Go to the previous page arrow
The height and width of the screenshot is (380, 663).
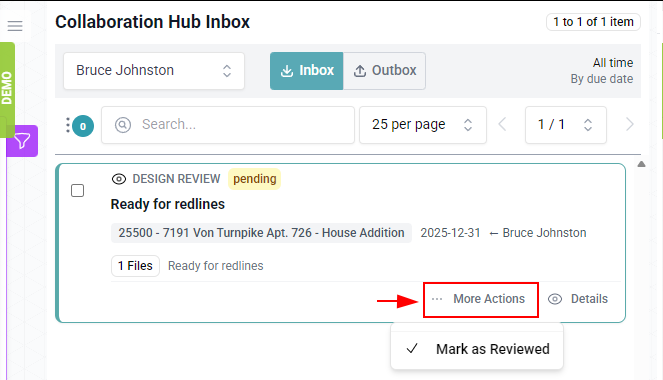coord(502,124)
